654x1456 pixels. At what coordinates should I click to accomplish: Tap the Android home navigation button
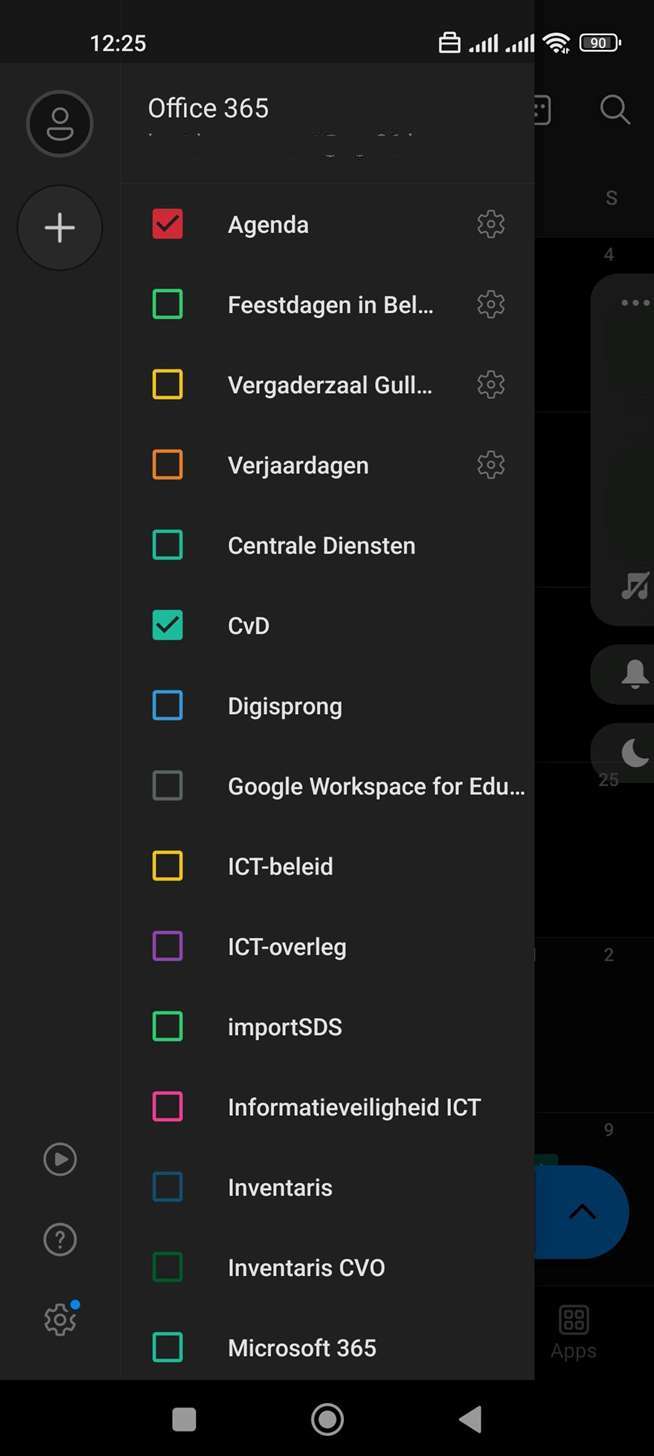point(327,1418)
